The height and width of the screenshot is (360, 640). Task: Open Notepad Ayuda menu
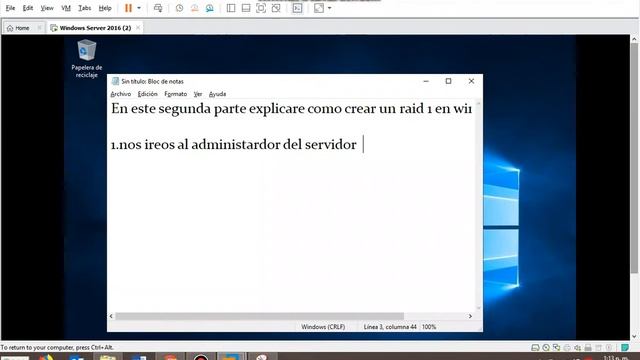[x=218, y=94]
